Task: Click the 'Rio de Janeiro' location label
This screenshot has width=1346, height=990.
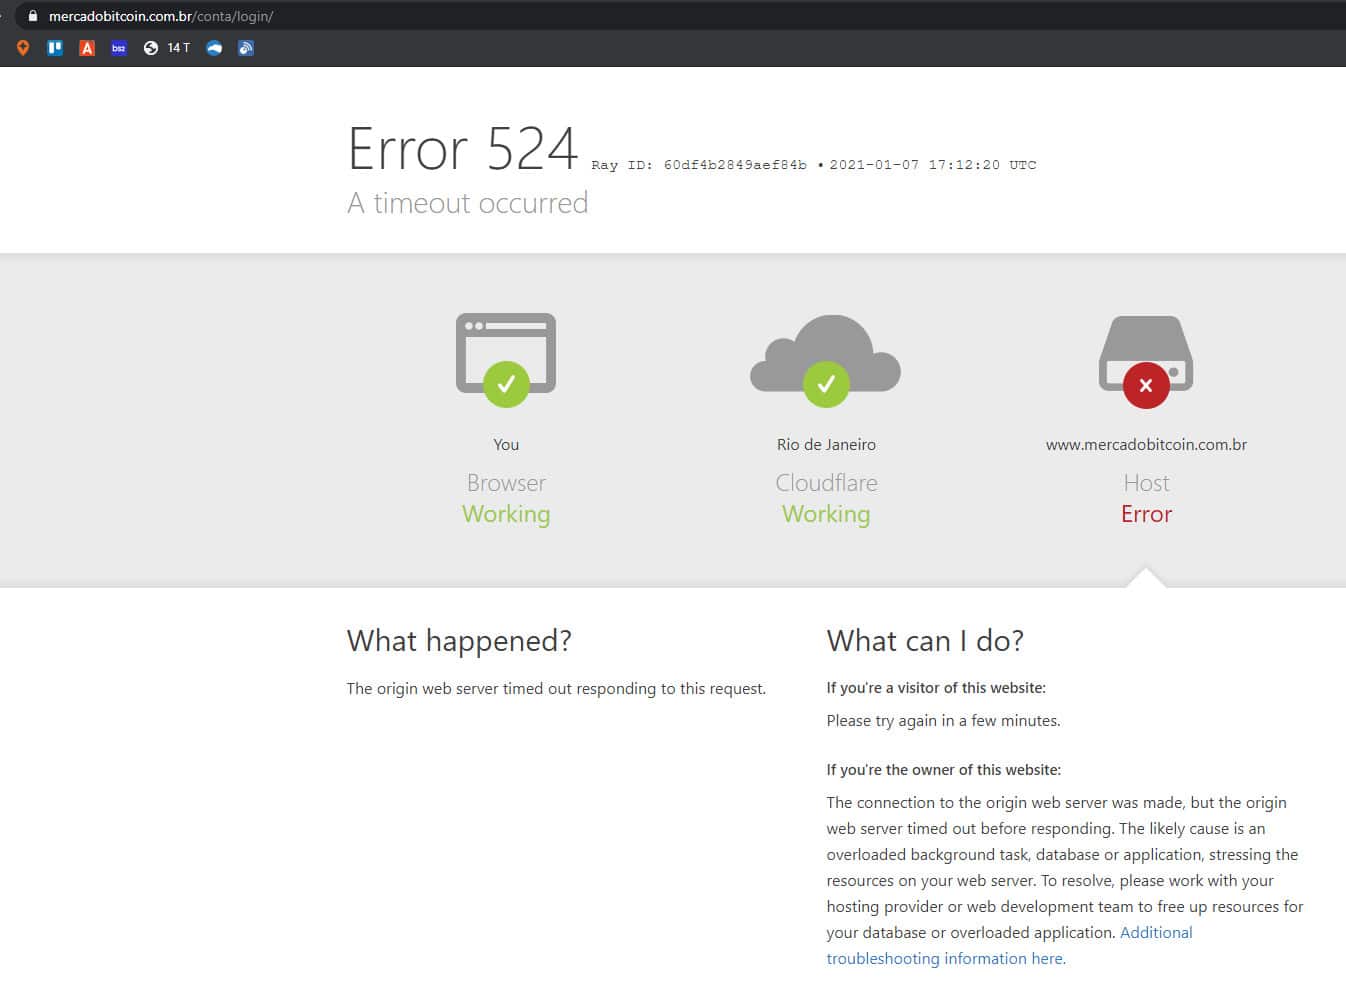Action: click(x=826, y=445)
